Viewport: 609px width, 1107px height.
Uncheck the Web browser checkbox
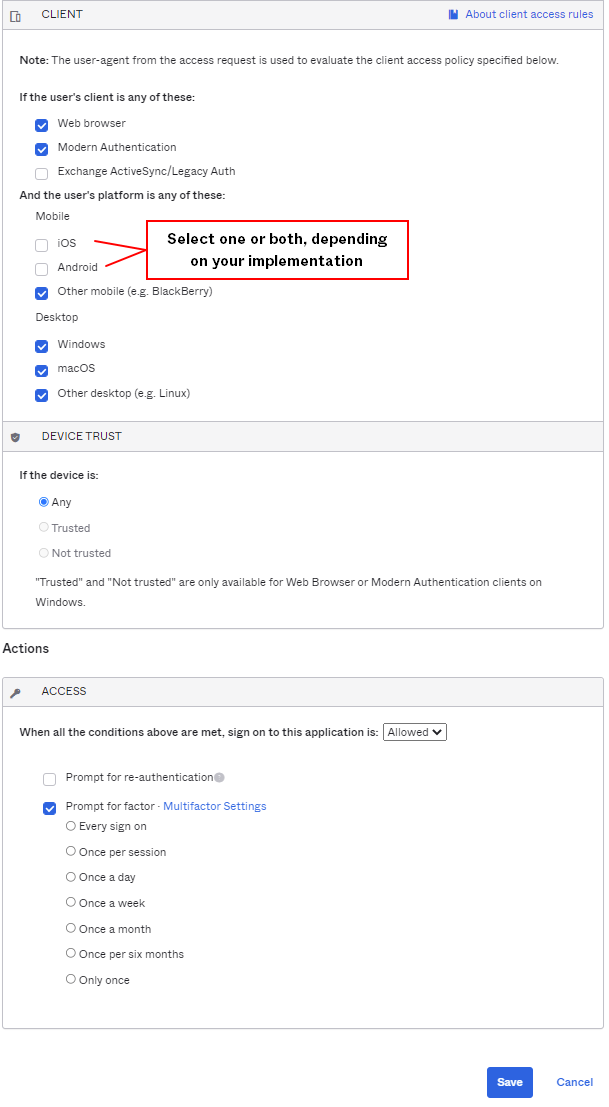point(42,125)
